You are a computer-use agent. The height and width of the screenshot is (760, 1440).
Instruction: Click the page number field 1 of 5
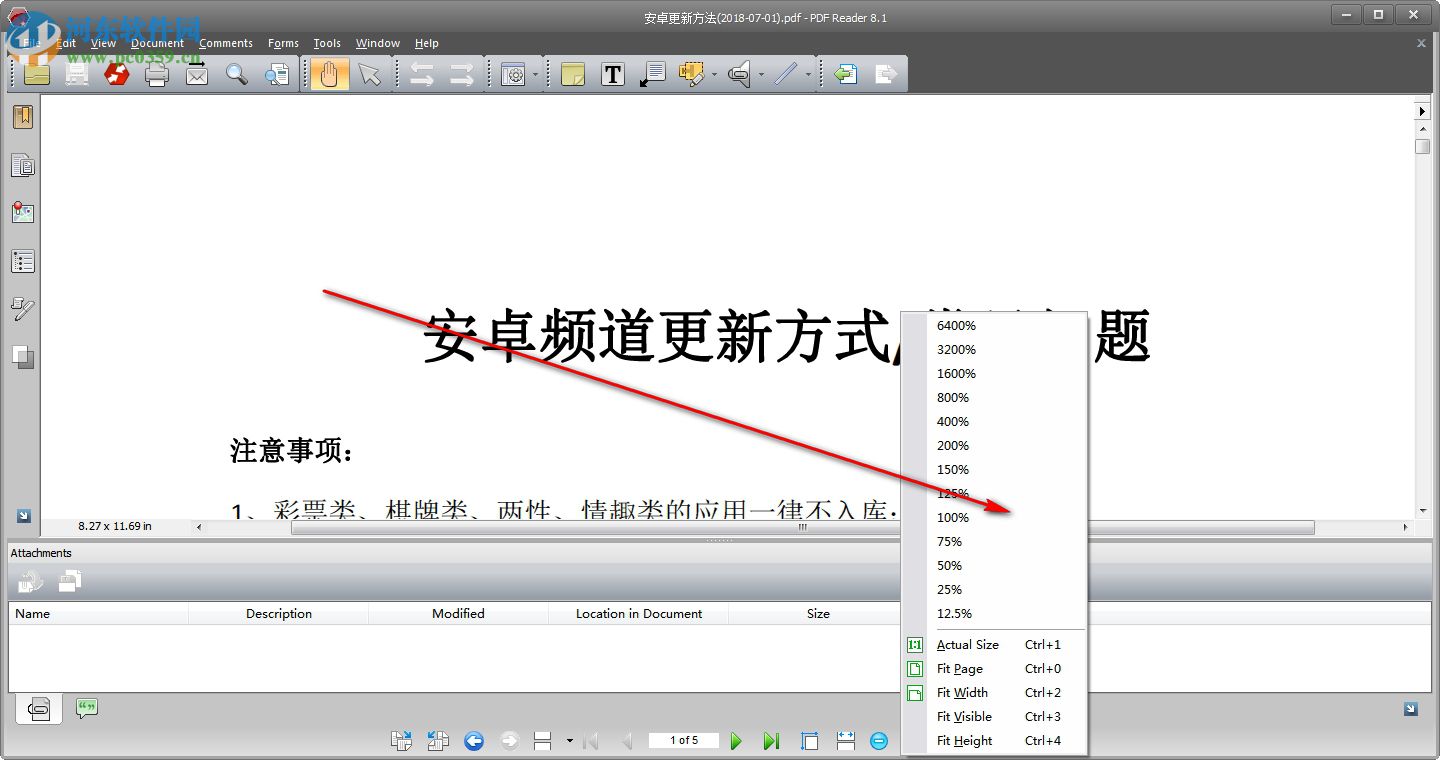tap(684, 741)
